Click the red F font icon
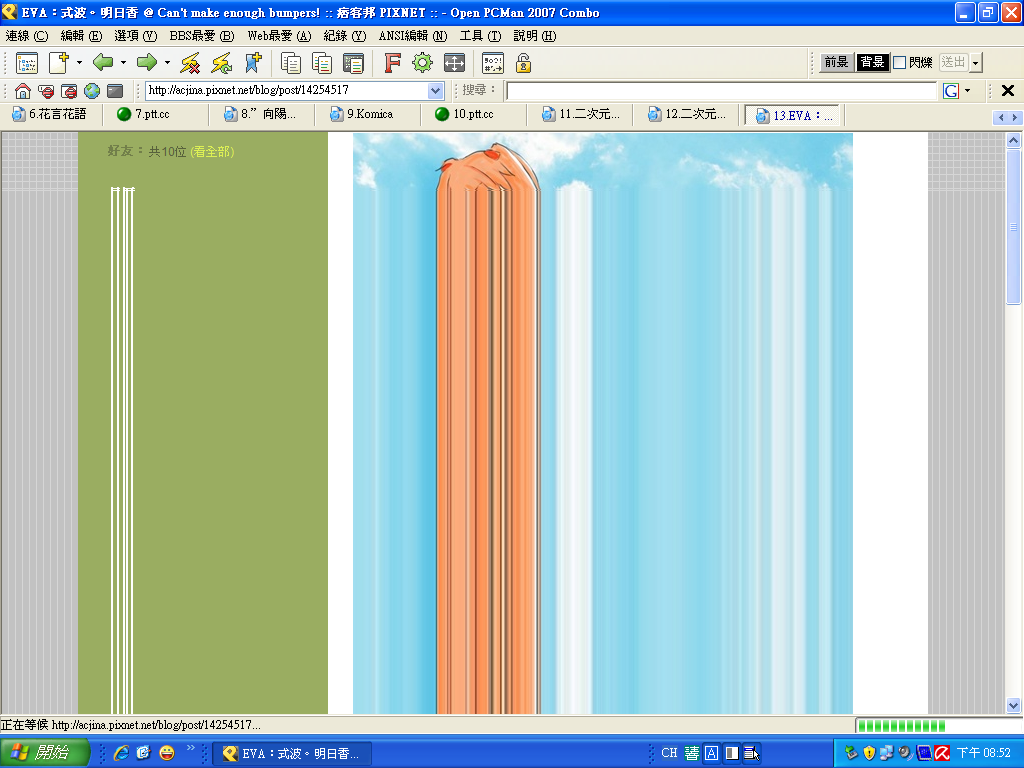The image size is (1024, 768). [392, 63]
